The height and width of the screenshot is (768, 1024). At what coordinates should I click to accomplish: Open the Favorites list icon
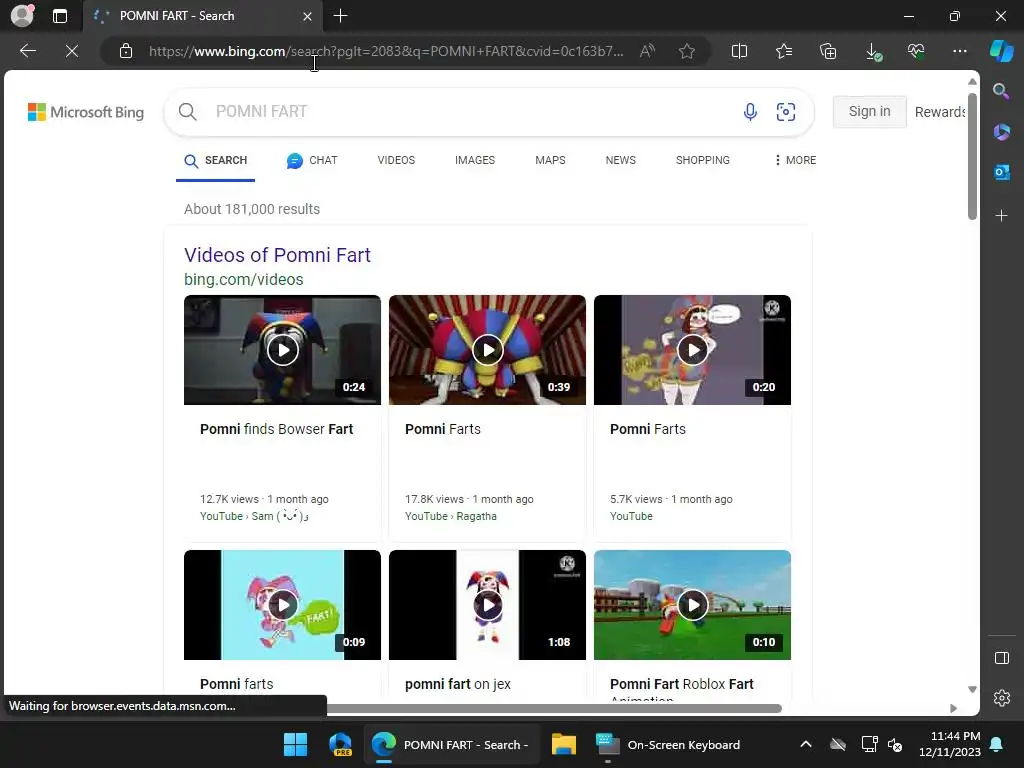pos(784,51)
